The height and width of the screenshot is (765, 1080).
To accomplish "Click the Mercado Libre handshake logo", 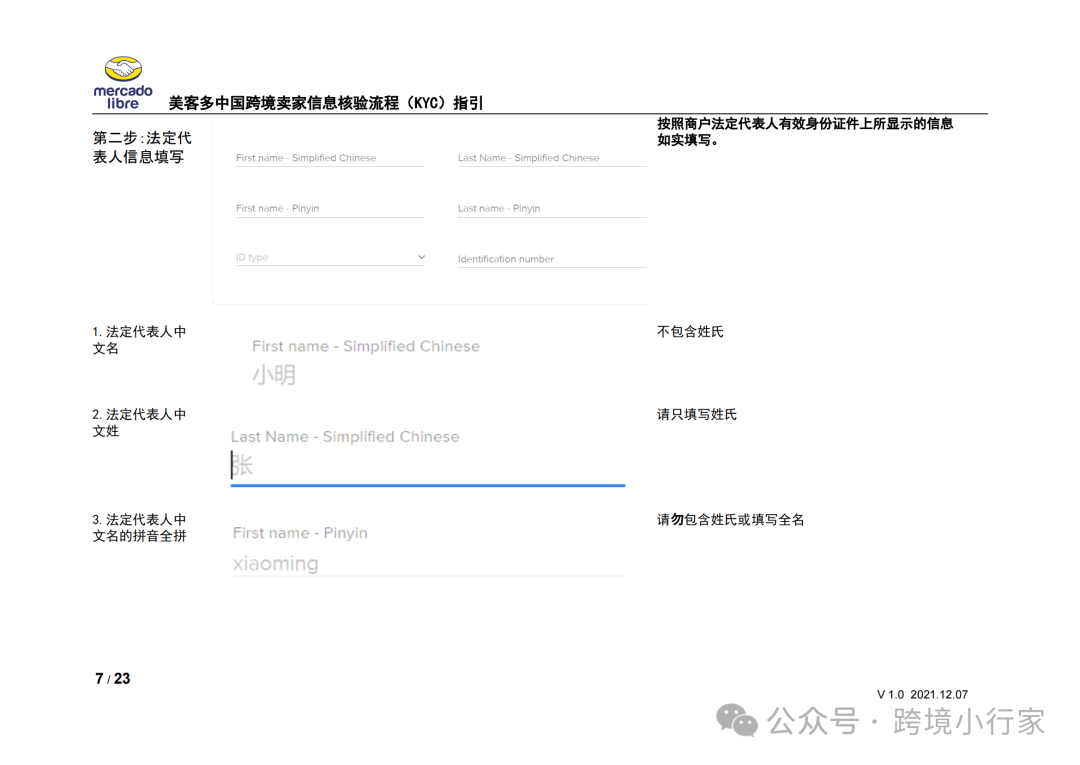I will tap(124, 68).
